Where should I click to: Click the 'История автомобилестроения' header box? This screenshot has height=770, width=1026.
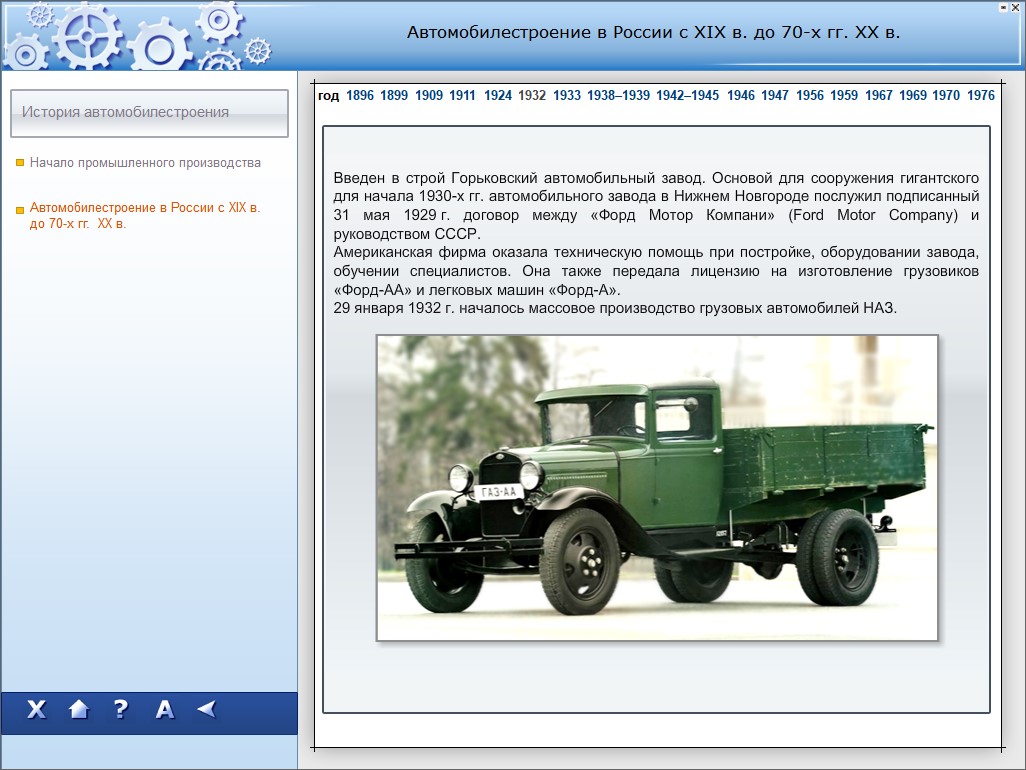(x=149, y=113)
